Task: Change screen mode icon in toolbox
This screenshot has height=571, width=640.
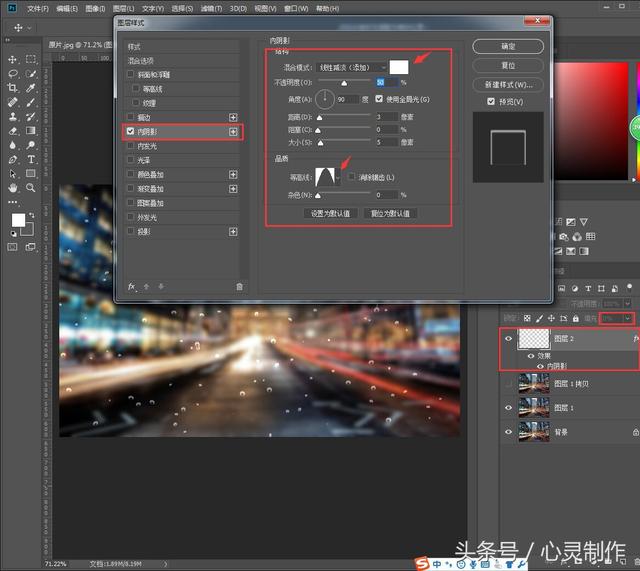Action: click(31, 247)
